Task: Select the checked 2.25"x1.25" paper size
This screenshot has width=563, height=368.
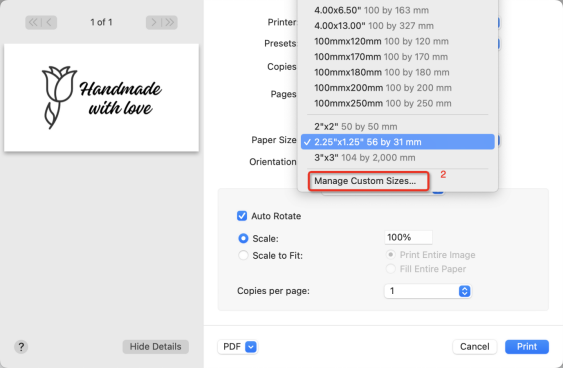Action: click(x=398, y=142)
